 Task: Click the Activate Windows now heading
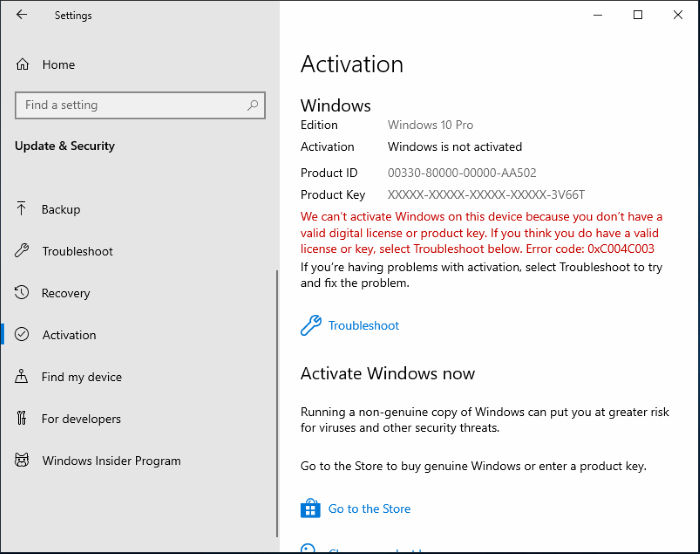tap(388, 373)
